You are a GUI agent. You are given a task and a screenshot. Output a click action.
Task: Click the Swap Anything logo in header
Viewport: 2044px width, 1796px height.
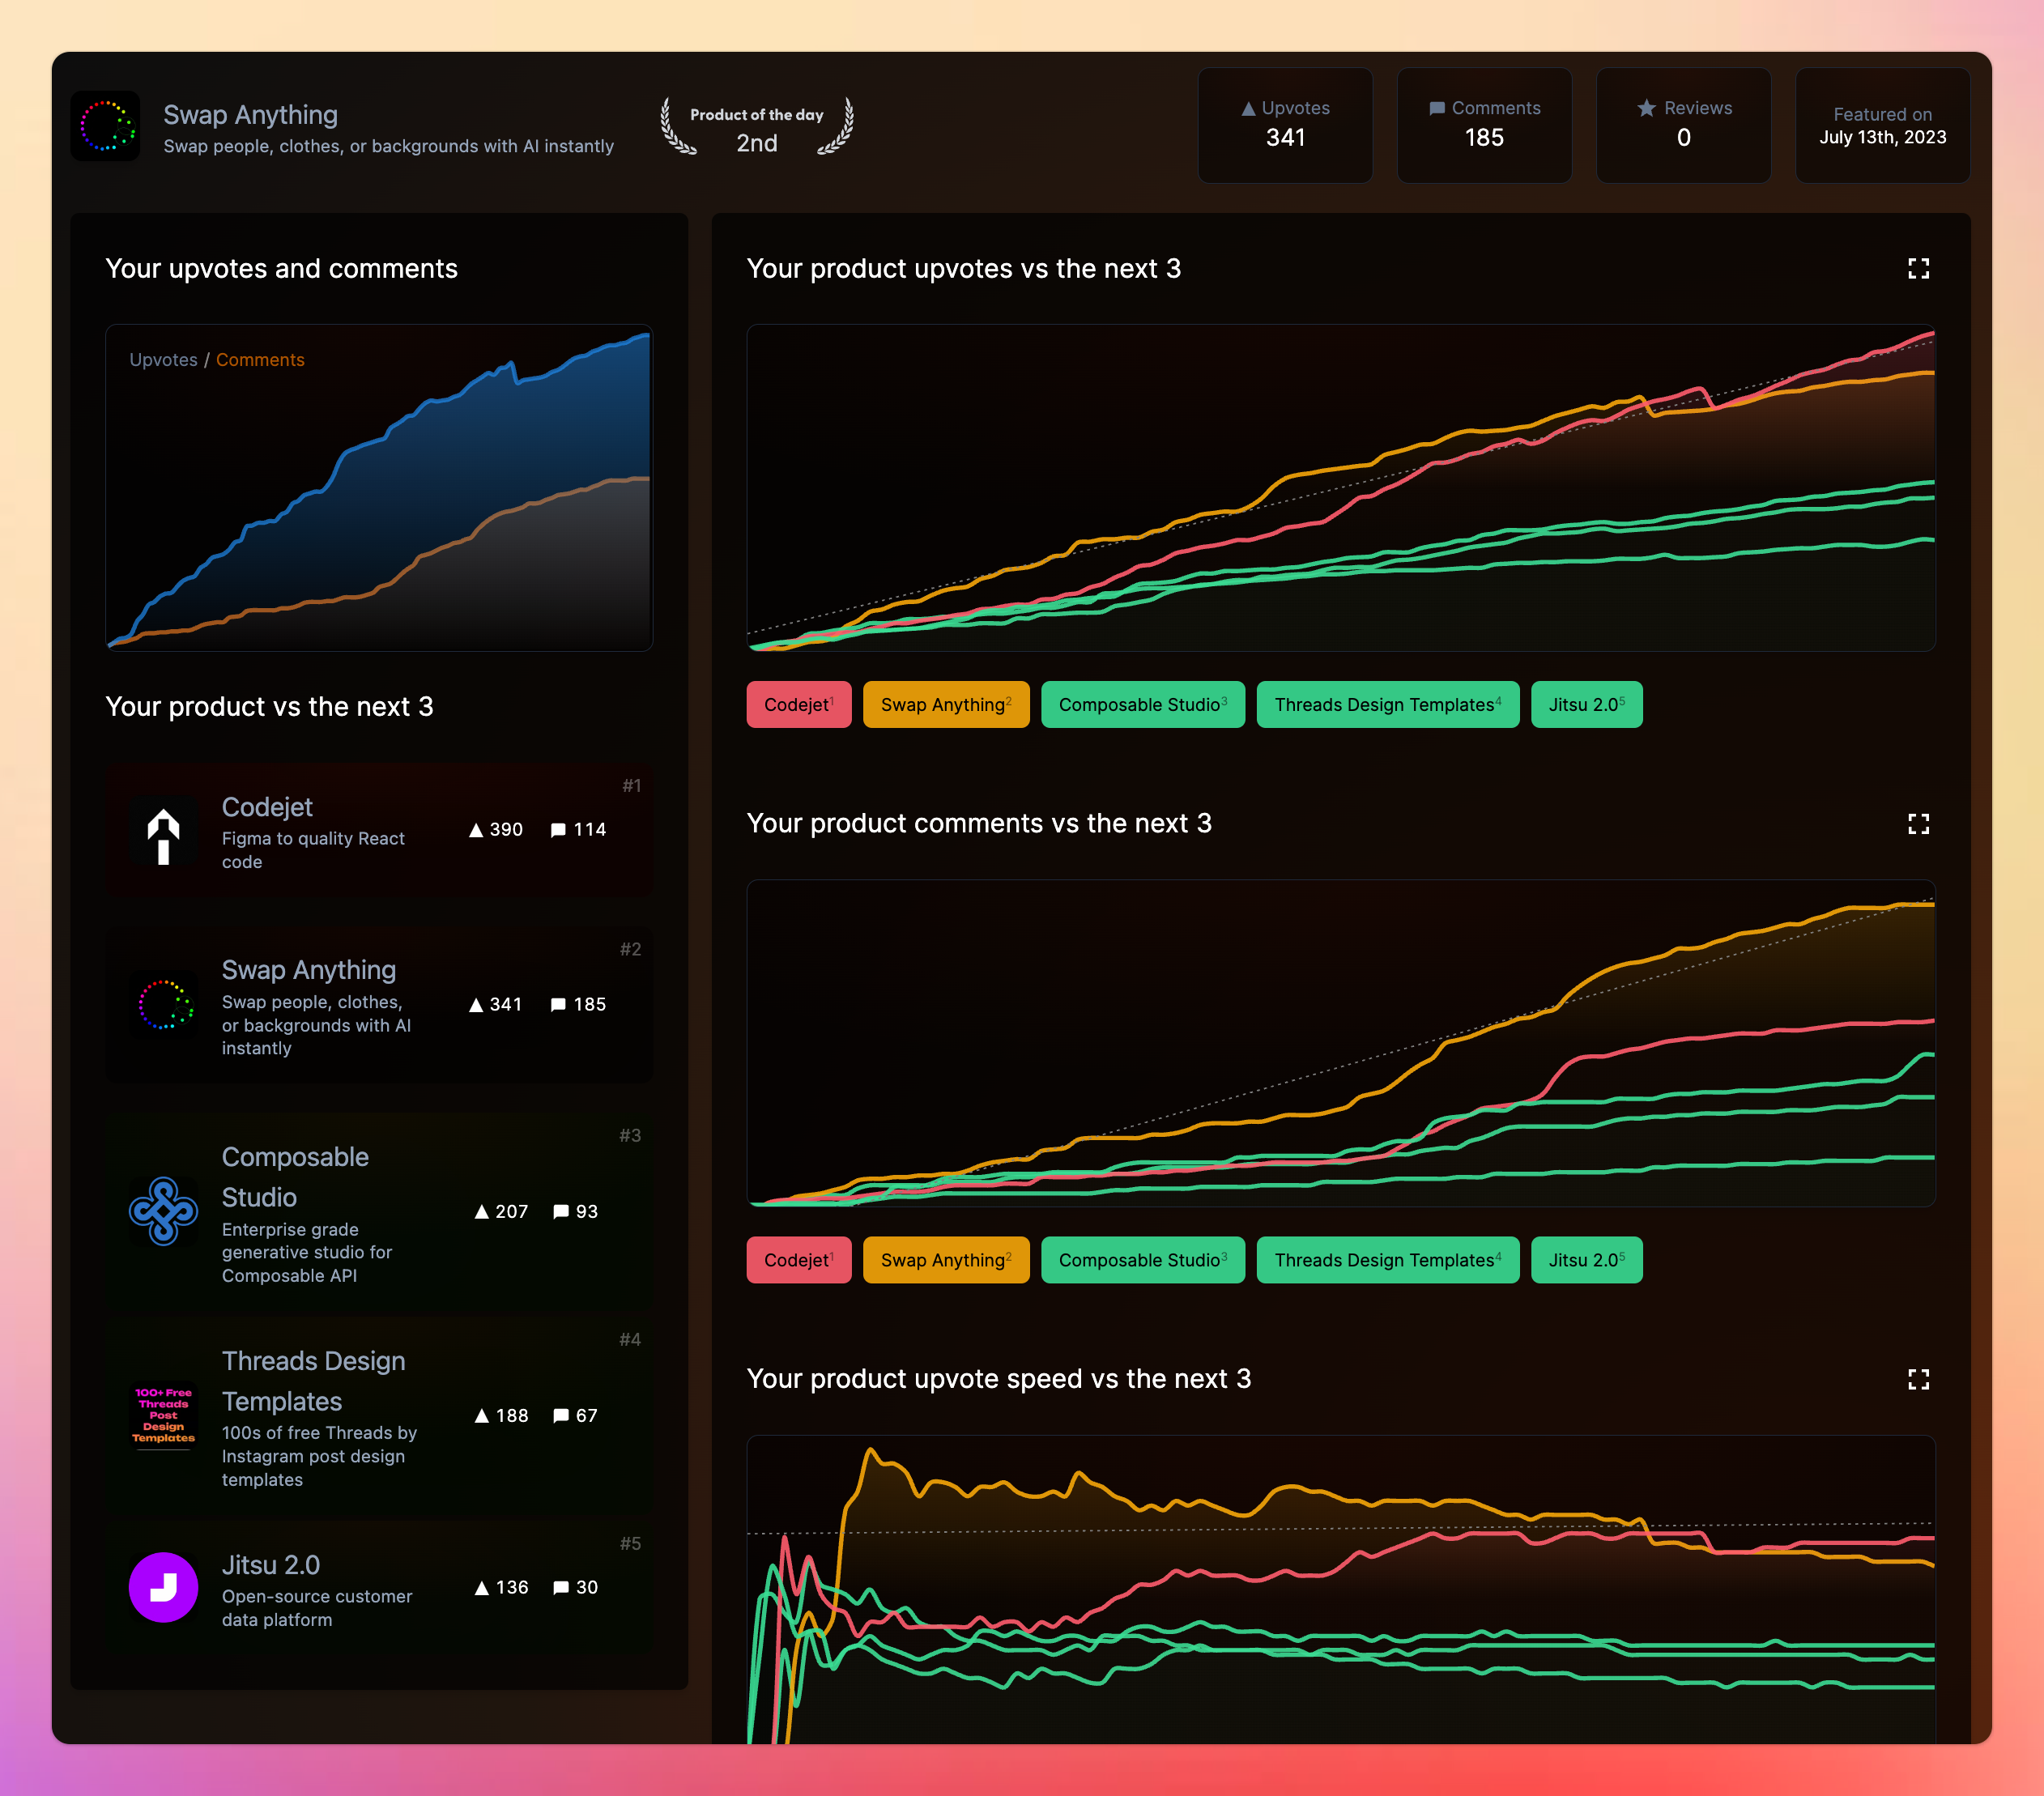(106, 126)
